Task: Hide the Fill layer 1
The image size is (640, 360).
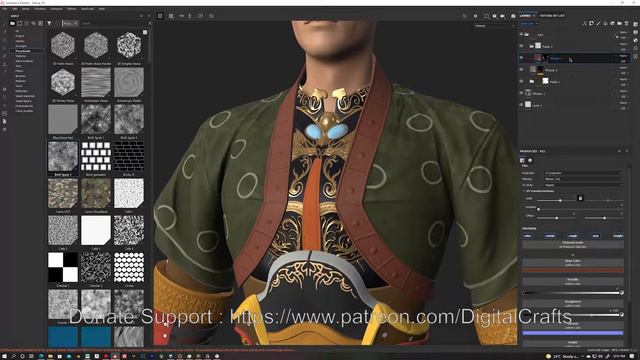Action: (521, 93)
